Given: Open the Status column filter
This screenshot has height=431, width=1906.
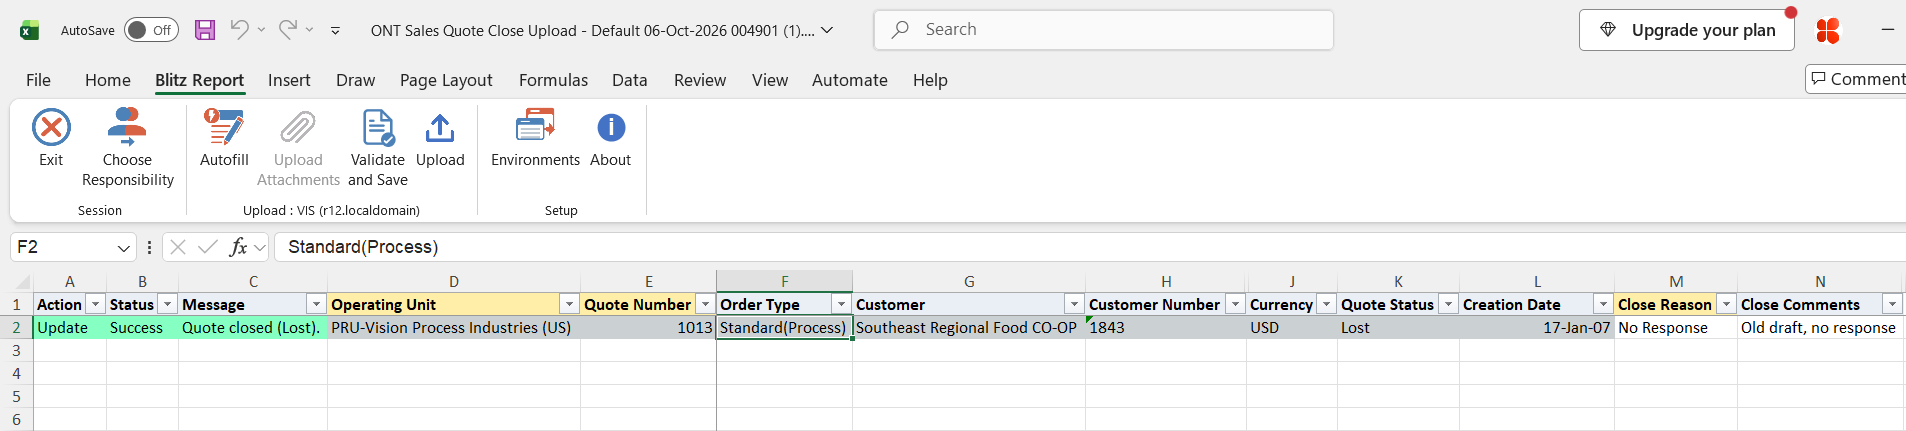Looking at the screenshot, I should [x=167, y=304].
